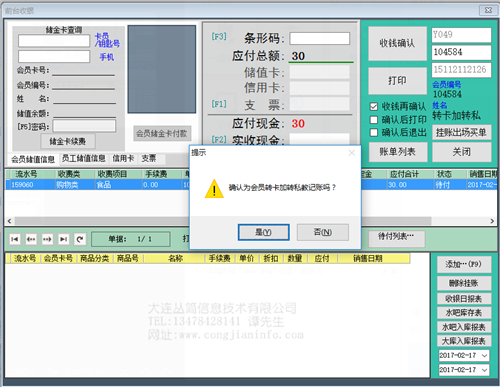500x387 pixels.
Task: Enable the 确认后退出 checkbox
Action: click(x=374, y=133)
